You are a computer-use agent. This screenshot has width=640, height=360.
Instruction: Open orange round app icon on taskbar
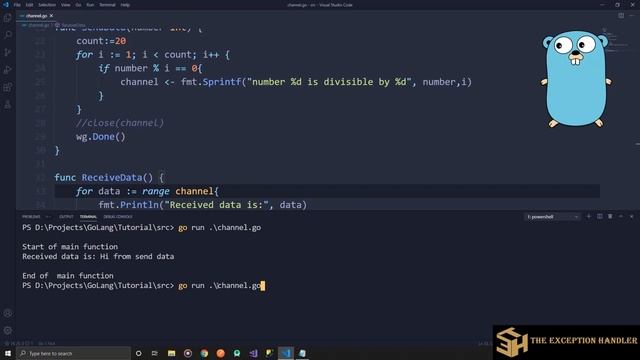220,353
